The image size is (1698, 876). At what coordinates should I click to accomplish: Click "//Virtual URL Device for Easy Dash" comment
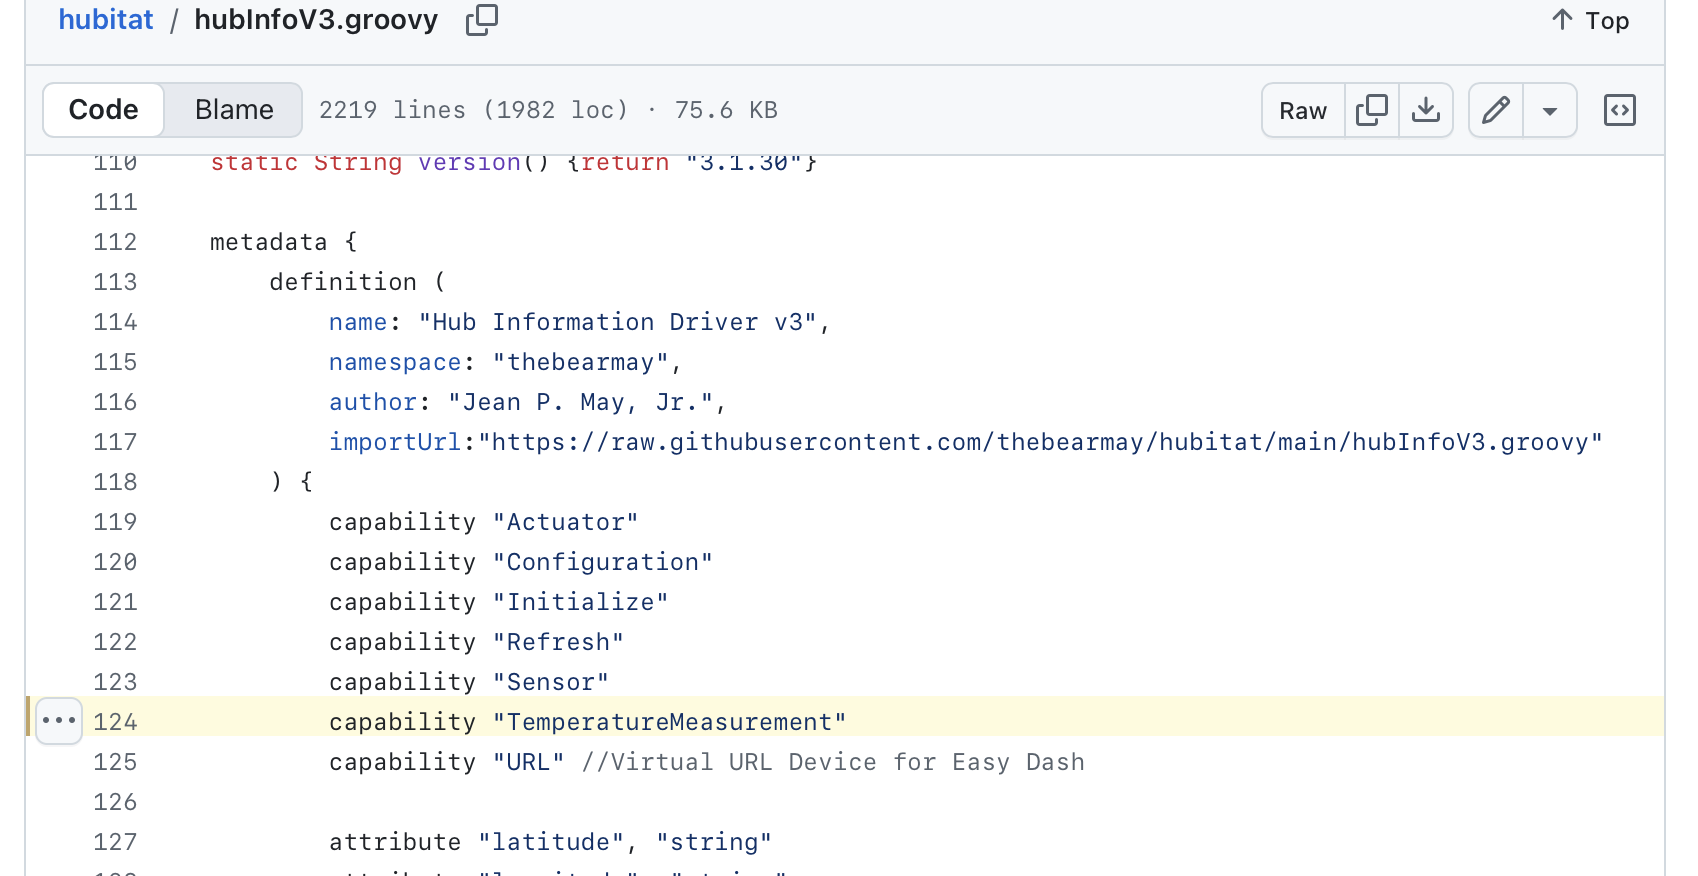tap(833, 762)
